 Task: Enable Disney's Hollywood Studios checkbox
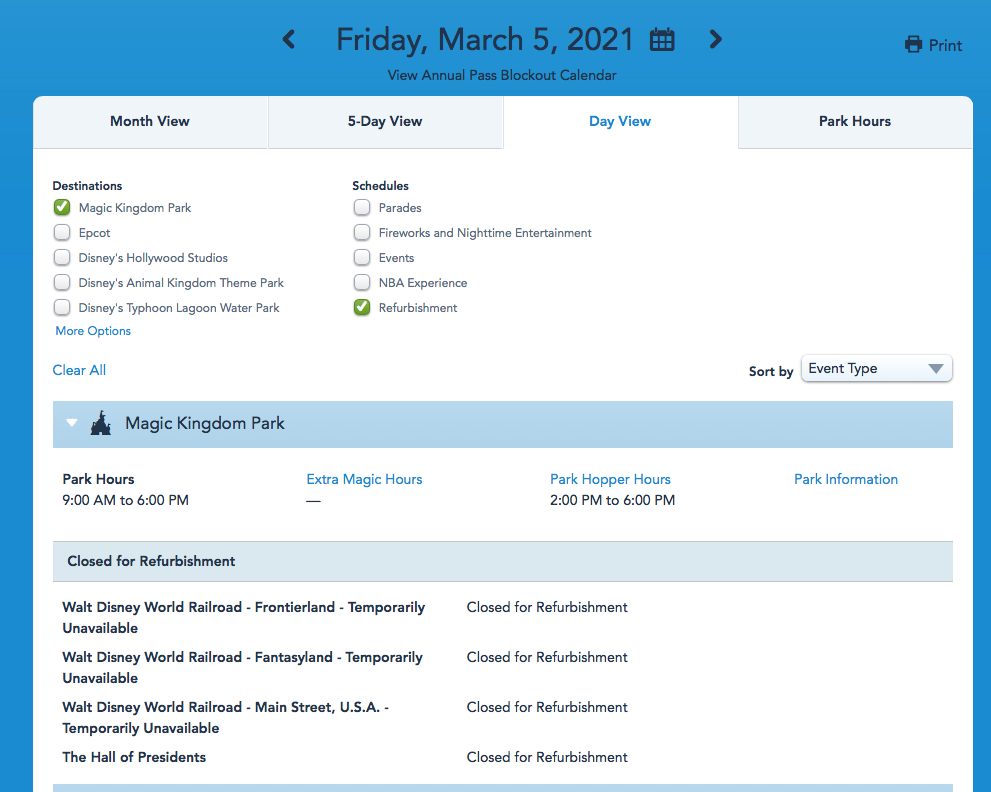coord(62,257)
